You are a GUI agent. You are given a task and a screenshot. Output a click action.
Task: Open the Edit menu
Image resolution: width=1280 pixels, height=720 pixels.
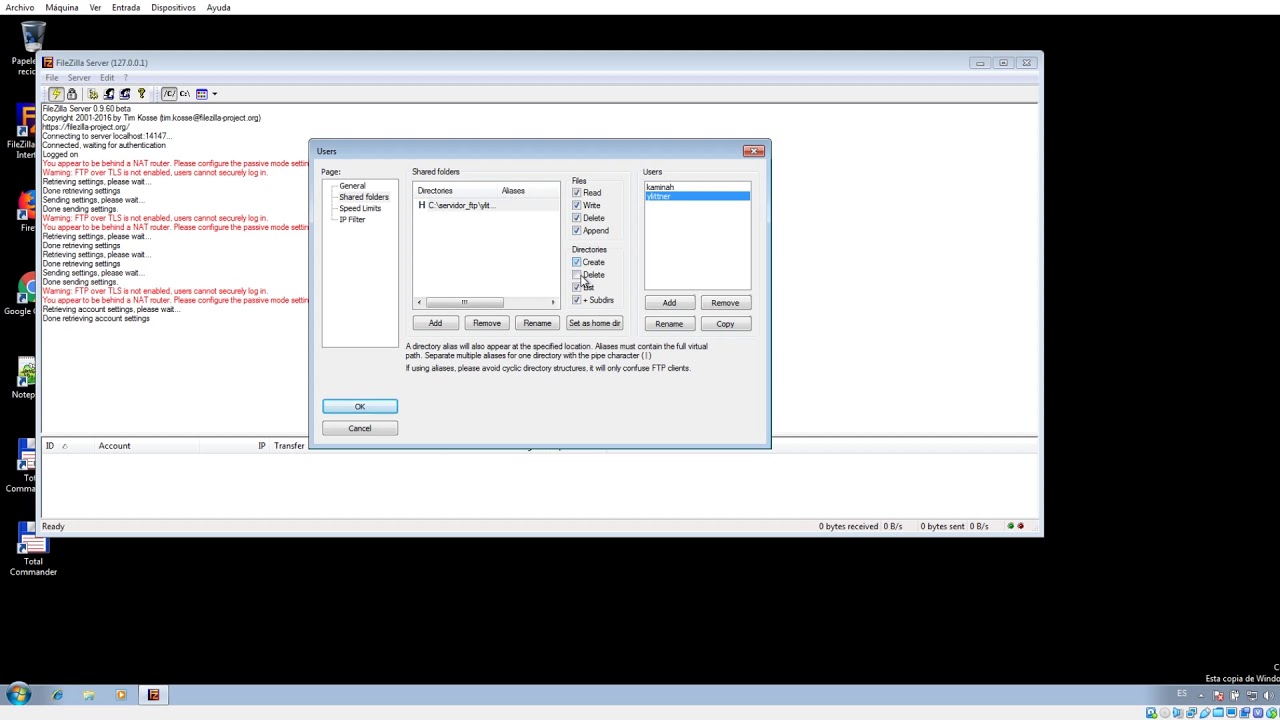(x=107, y=78)
